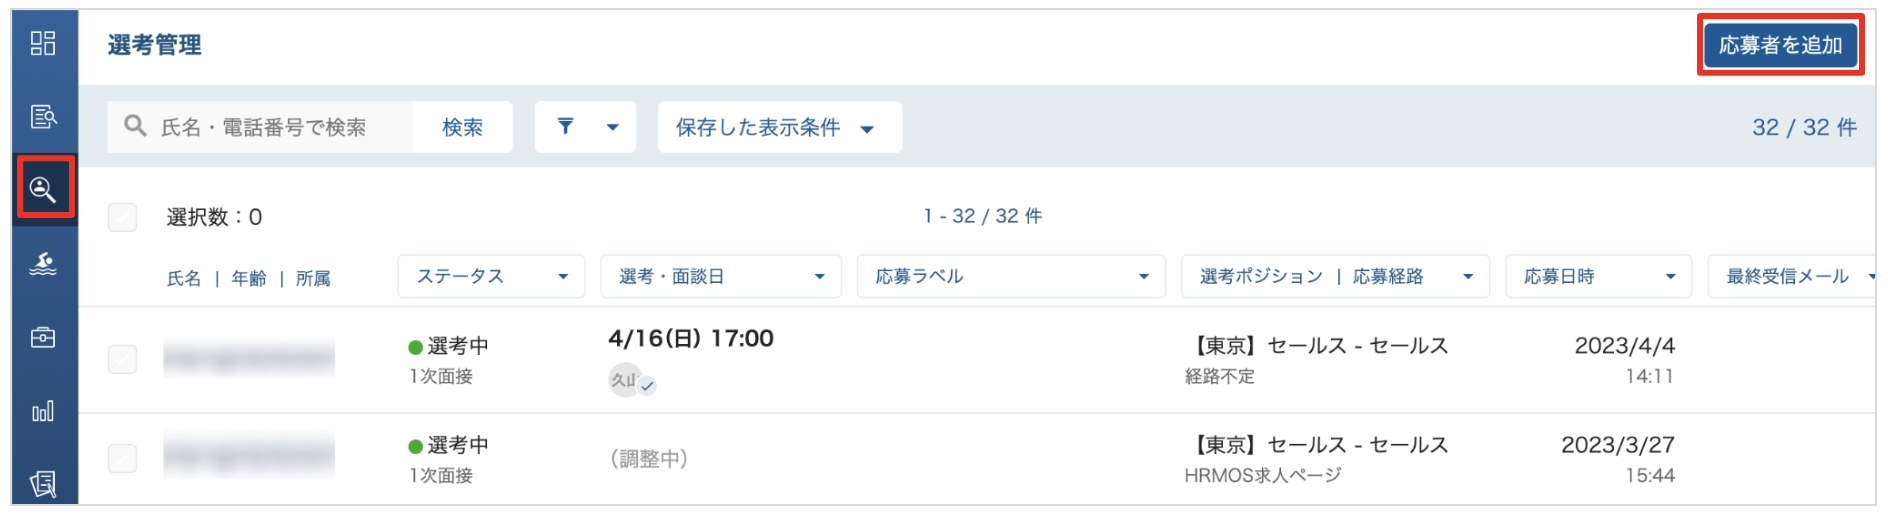Click the 応募者を追加 button
Screen dimensions: 1888x524
pos(1781,45)
